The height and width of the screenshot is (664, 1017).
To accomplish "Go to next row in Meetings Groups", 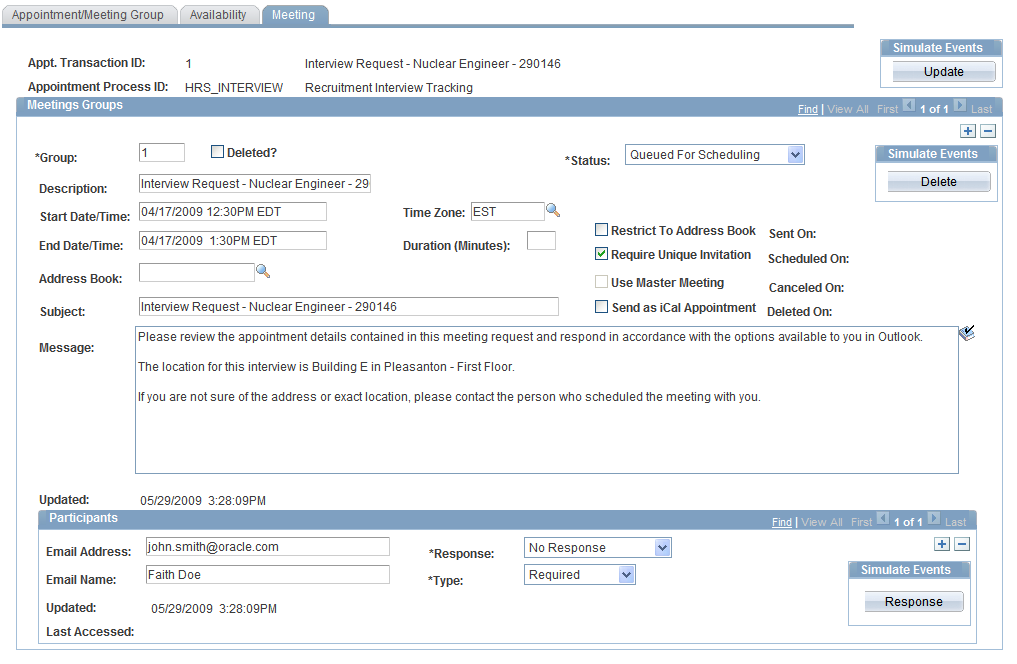I will 960,105.
